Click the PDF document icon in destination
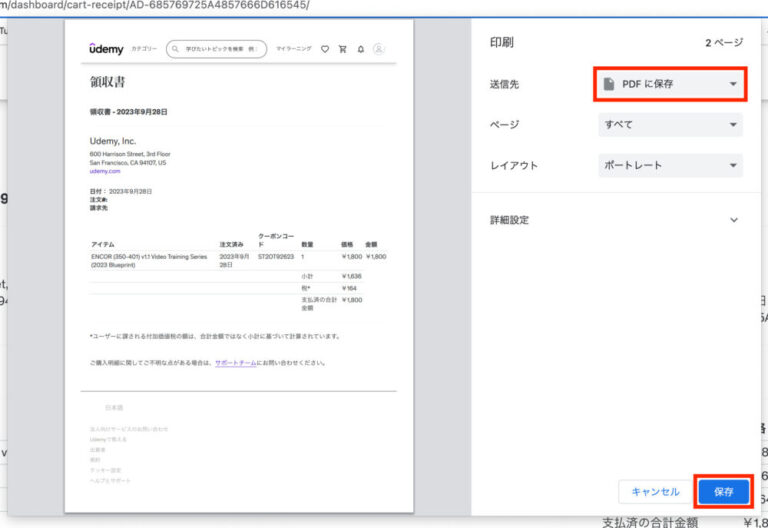Image resolution: width=768 pixels, height=528 pixels. pos(608,84)
